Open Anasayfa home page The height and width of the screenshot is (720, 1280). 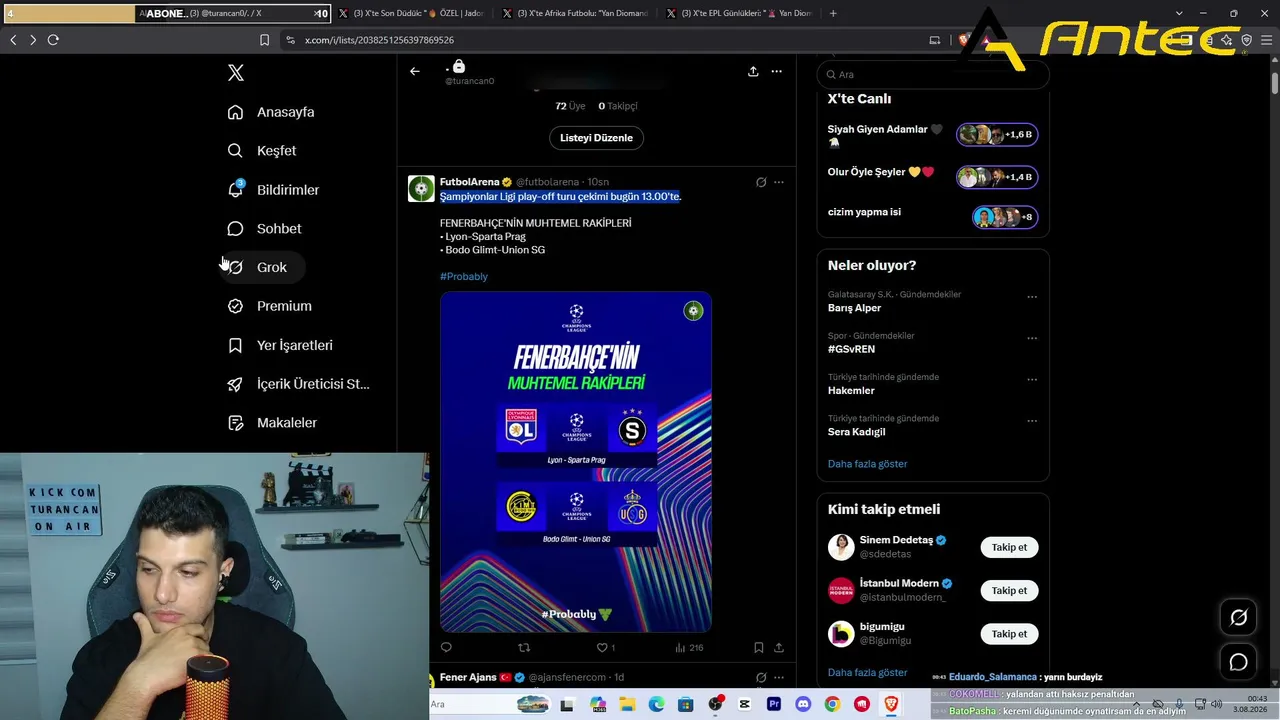[271, 112]
